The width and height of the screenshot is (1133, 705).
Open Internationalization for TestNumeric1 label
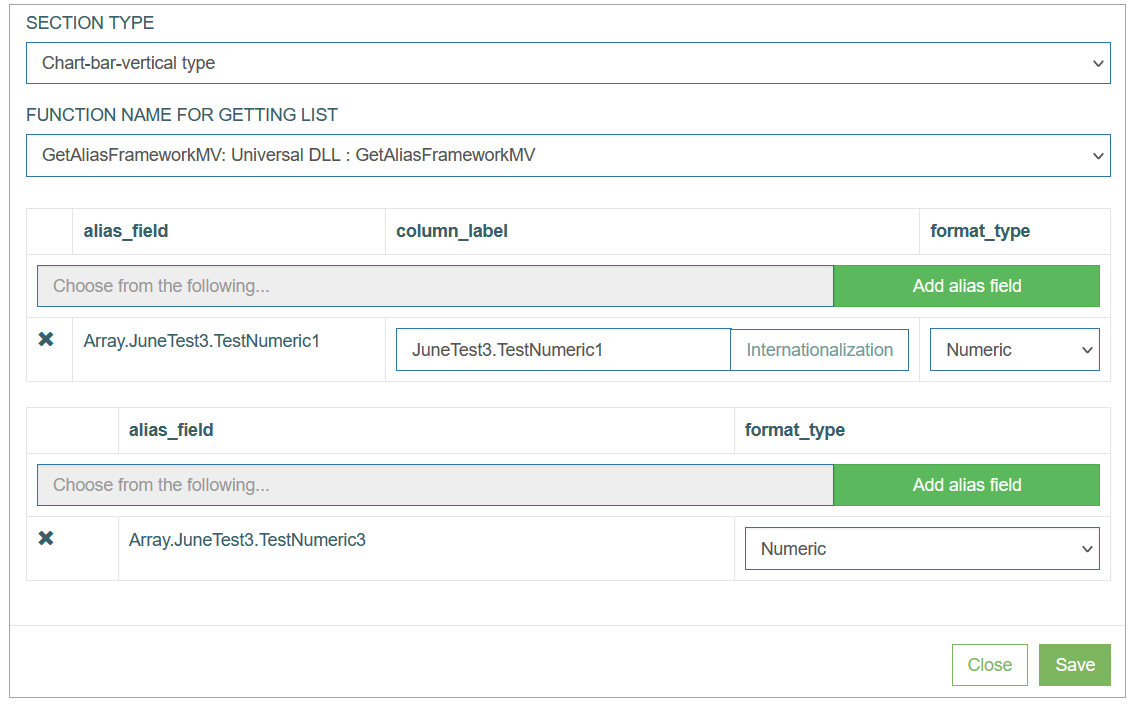tap(819, 350)
